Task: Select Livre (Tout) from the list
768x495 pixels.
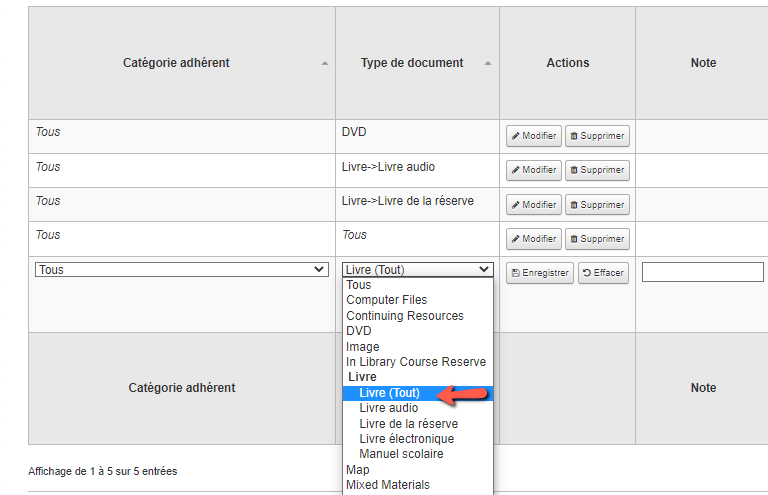Action: (x=389, y=393)
